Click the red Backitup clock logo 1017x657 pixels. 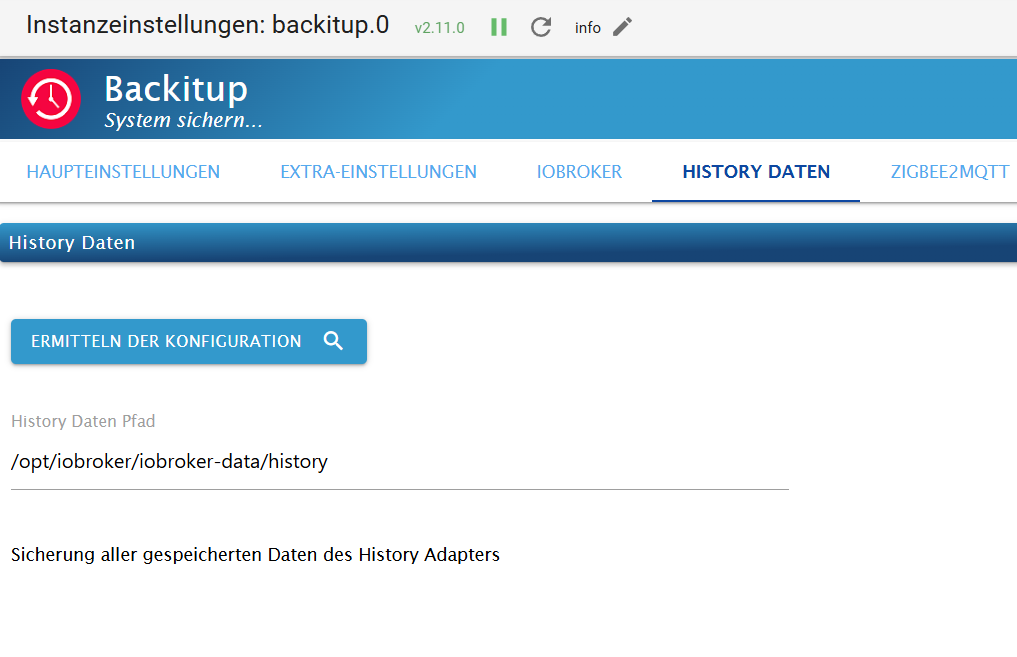tap(51, 99)
